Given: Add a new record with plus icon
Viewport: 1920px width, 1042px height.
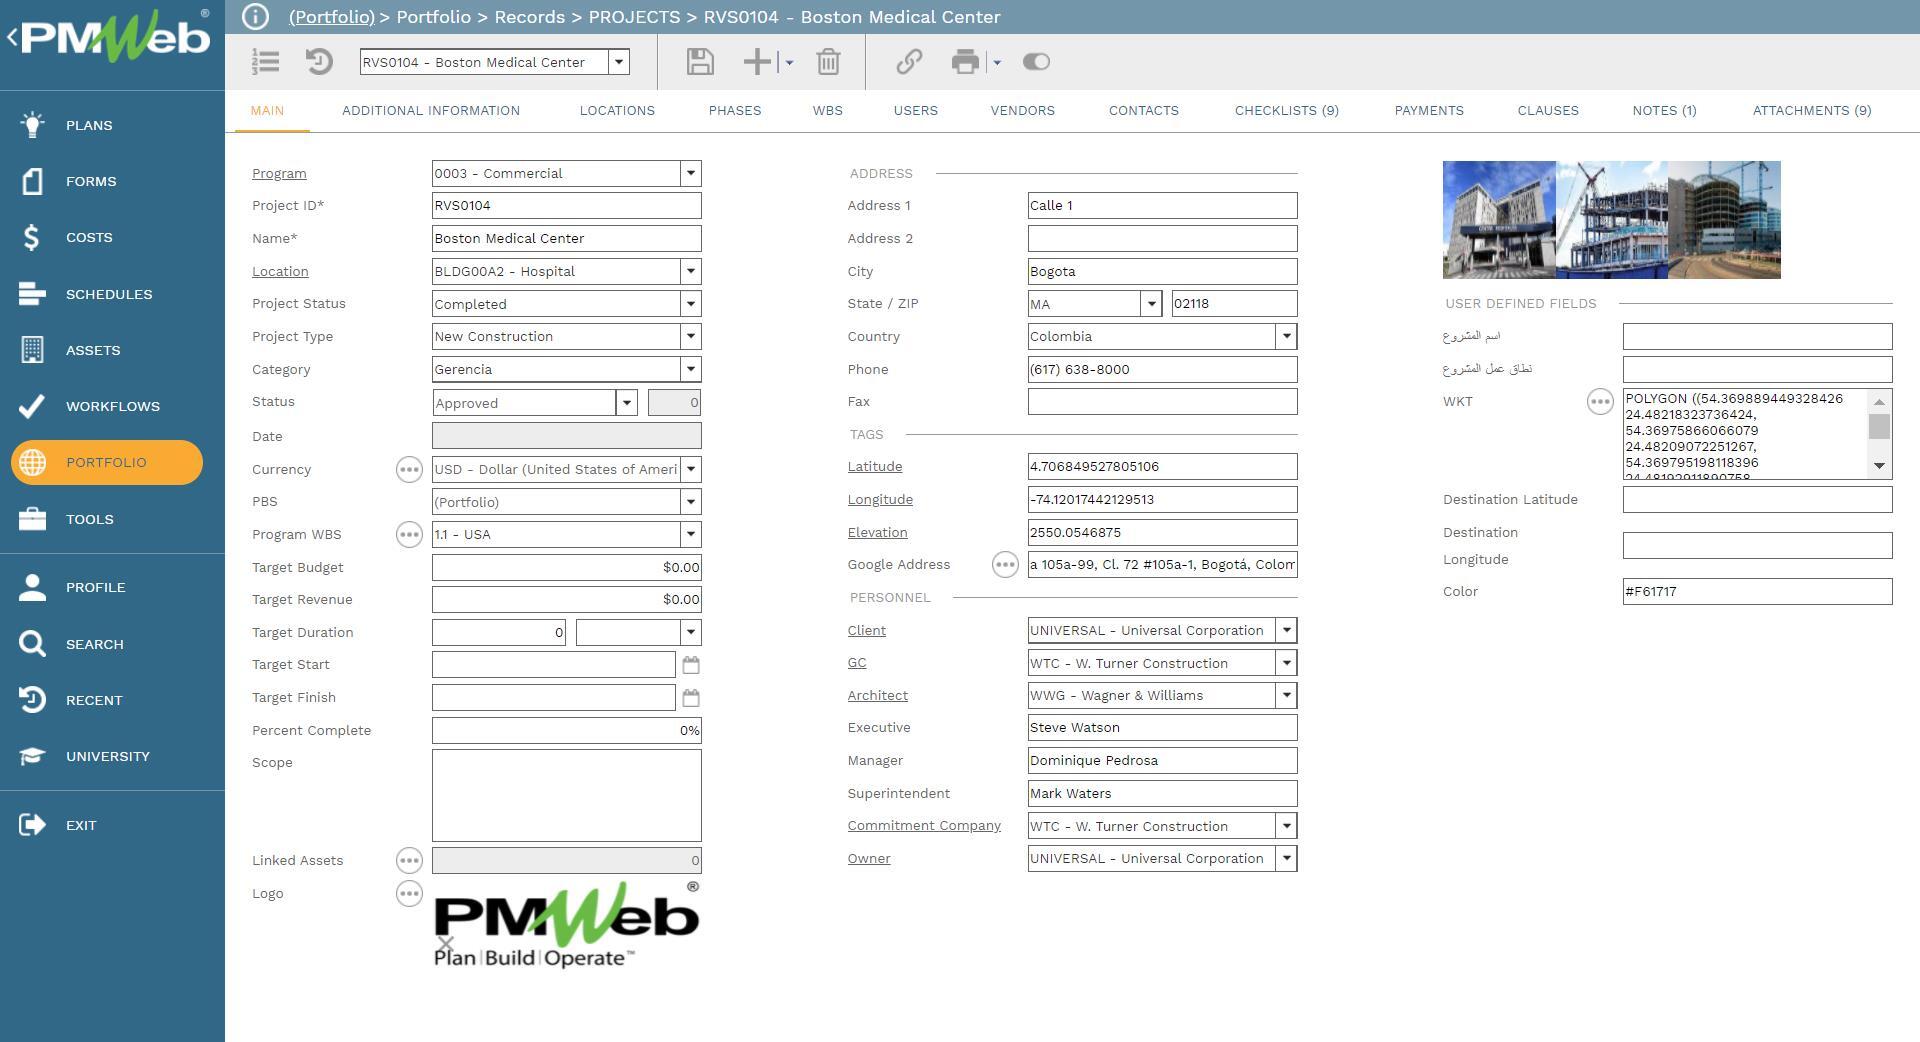Looking at the screenshot, I should click(x=757, y=62).
